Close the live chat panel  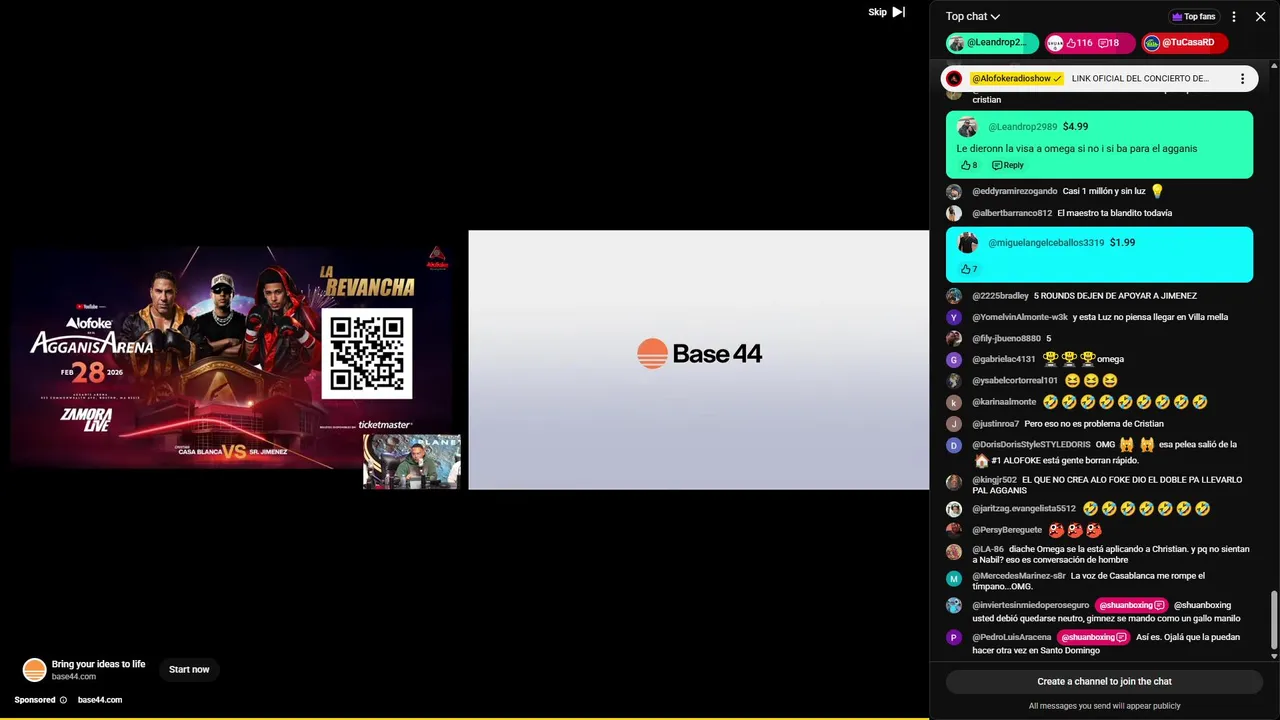(x=1260, y=16)
